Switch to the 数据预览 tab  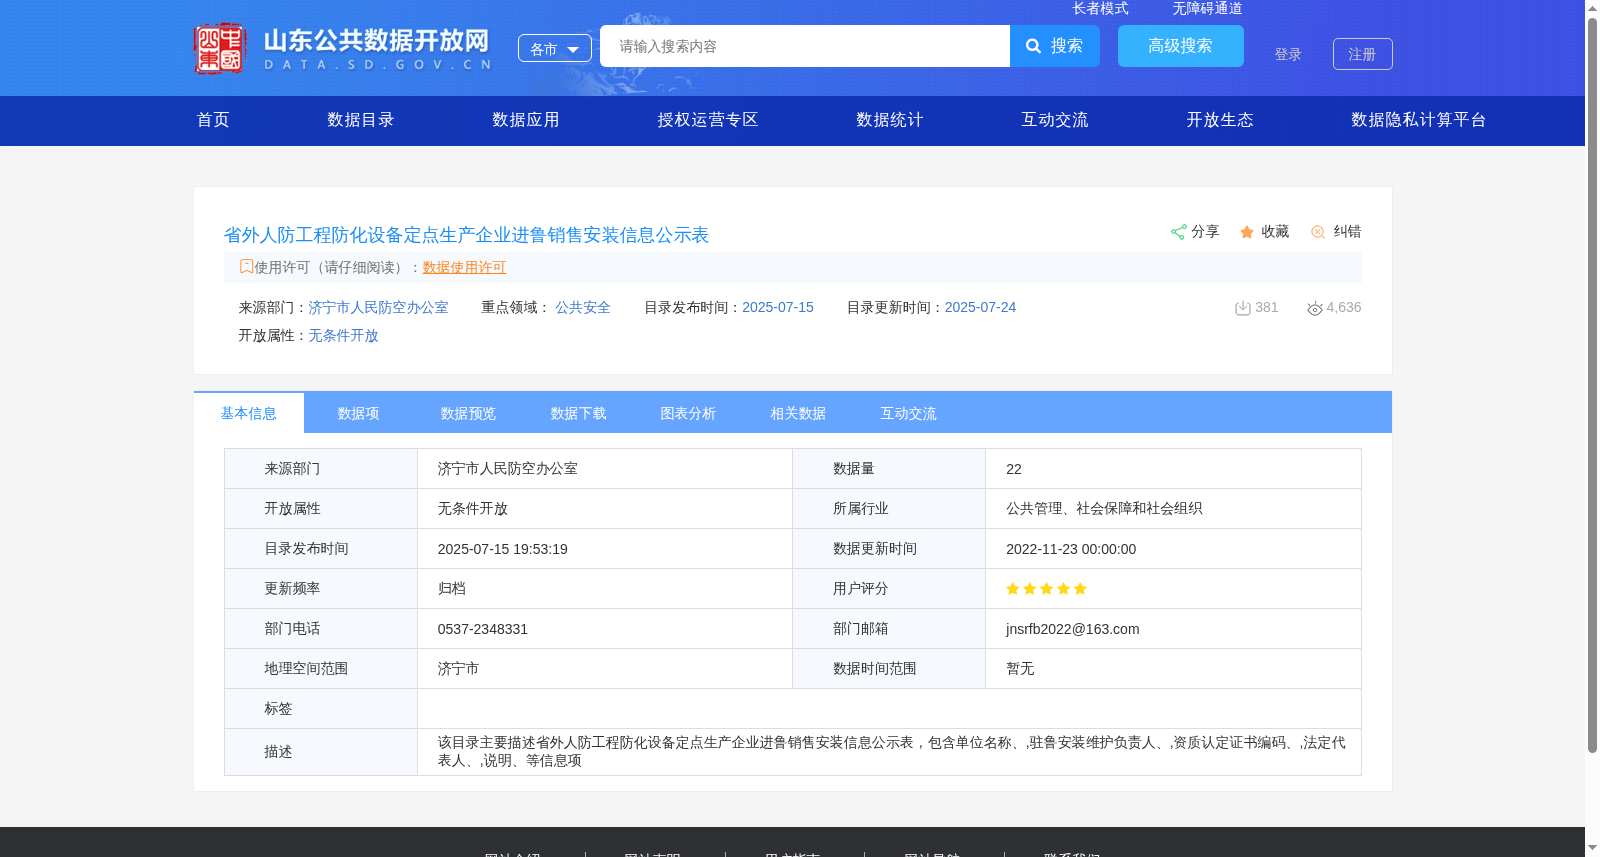tap(469, 413)
